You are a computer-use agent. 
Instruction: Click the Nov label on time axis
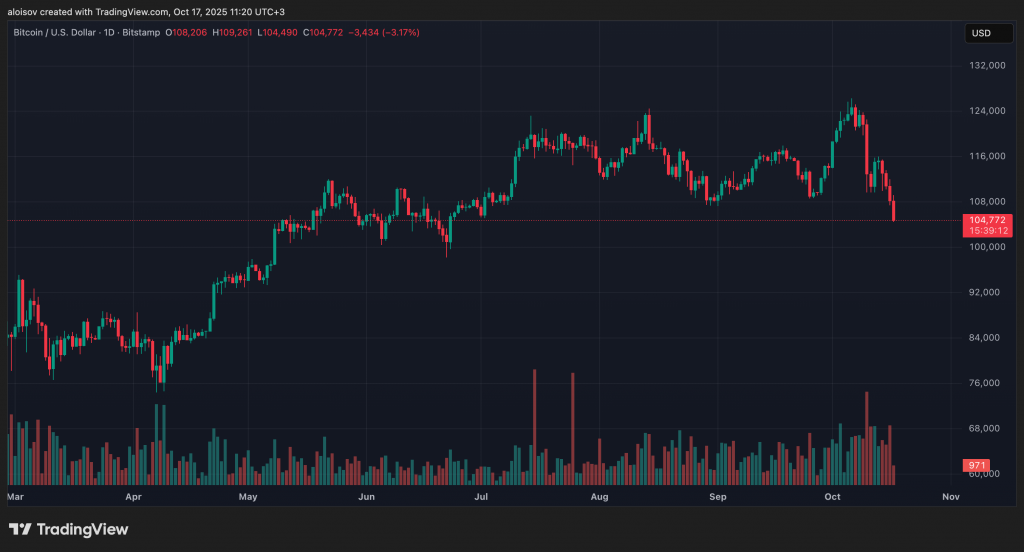(950, 496)
